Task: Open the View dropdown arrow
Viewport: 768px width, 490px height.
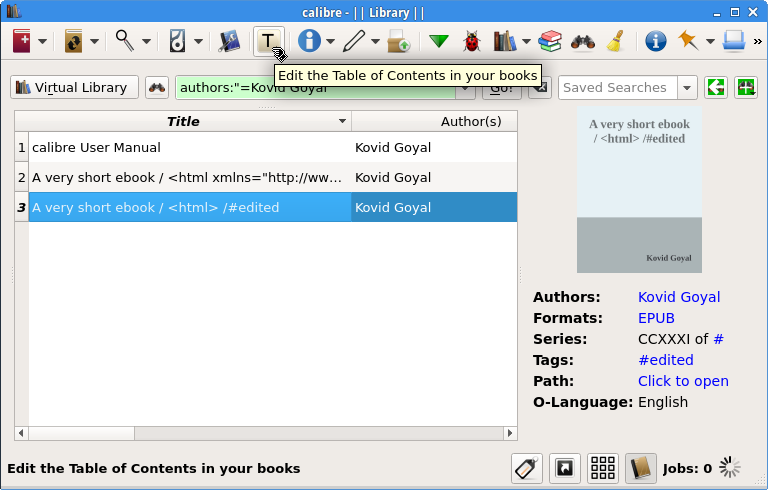Action: point(146,42)
